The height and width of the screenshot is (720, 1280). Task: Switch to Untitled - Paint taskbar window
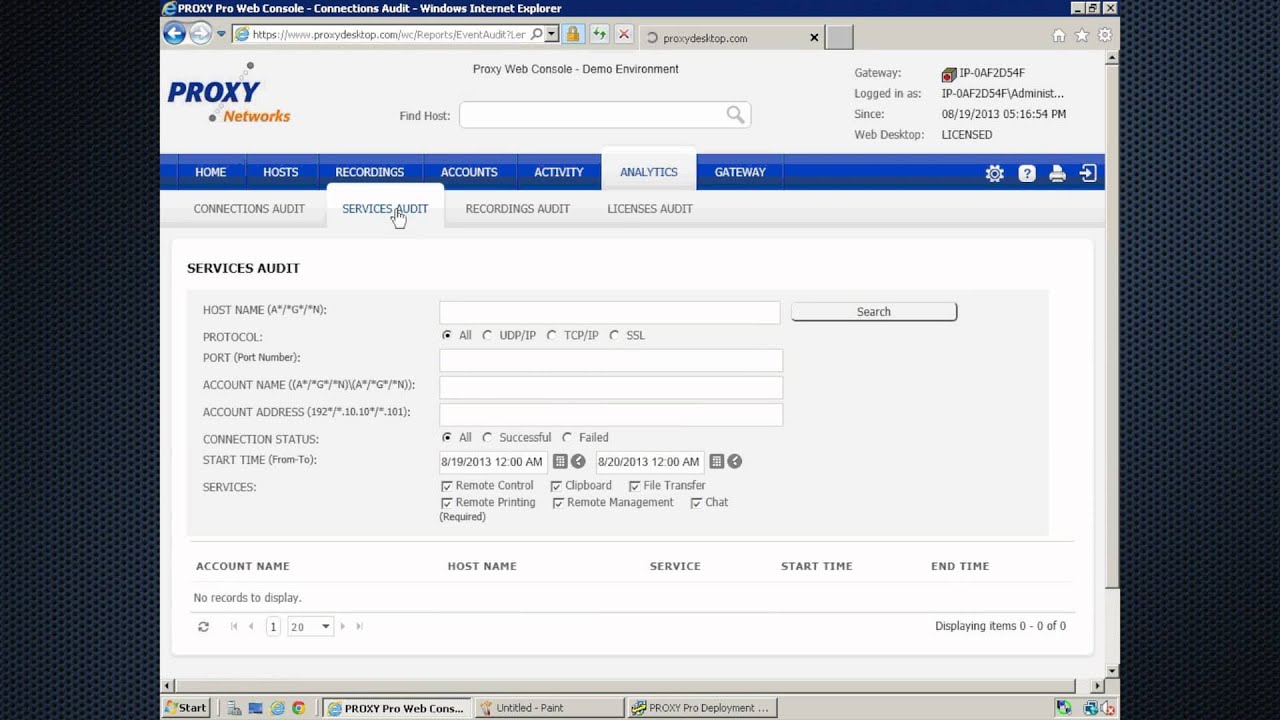548,708
